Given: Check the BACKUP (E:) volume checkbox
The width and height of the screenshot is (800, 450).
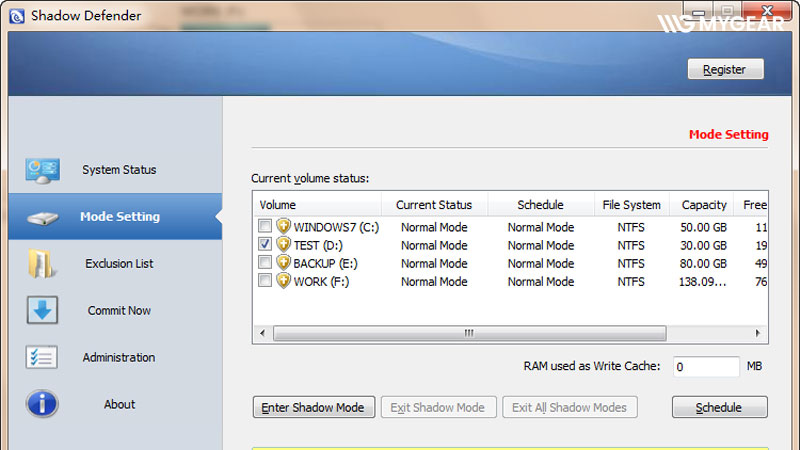Looking at the screenshot, I should [265, 262].
